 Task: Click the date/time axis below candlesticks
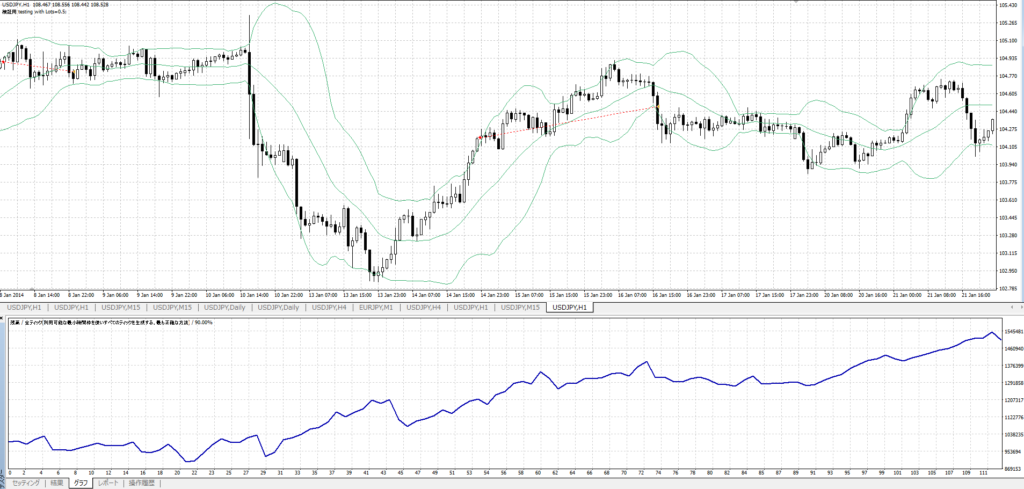[x=500, y=296]
